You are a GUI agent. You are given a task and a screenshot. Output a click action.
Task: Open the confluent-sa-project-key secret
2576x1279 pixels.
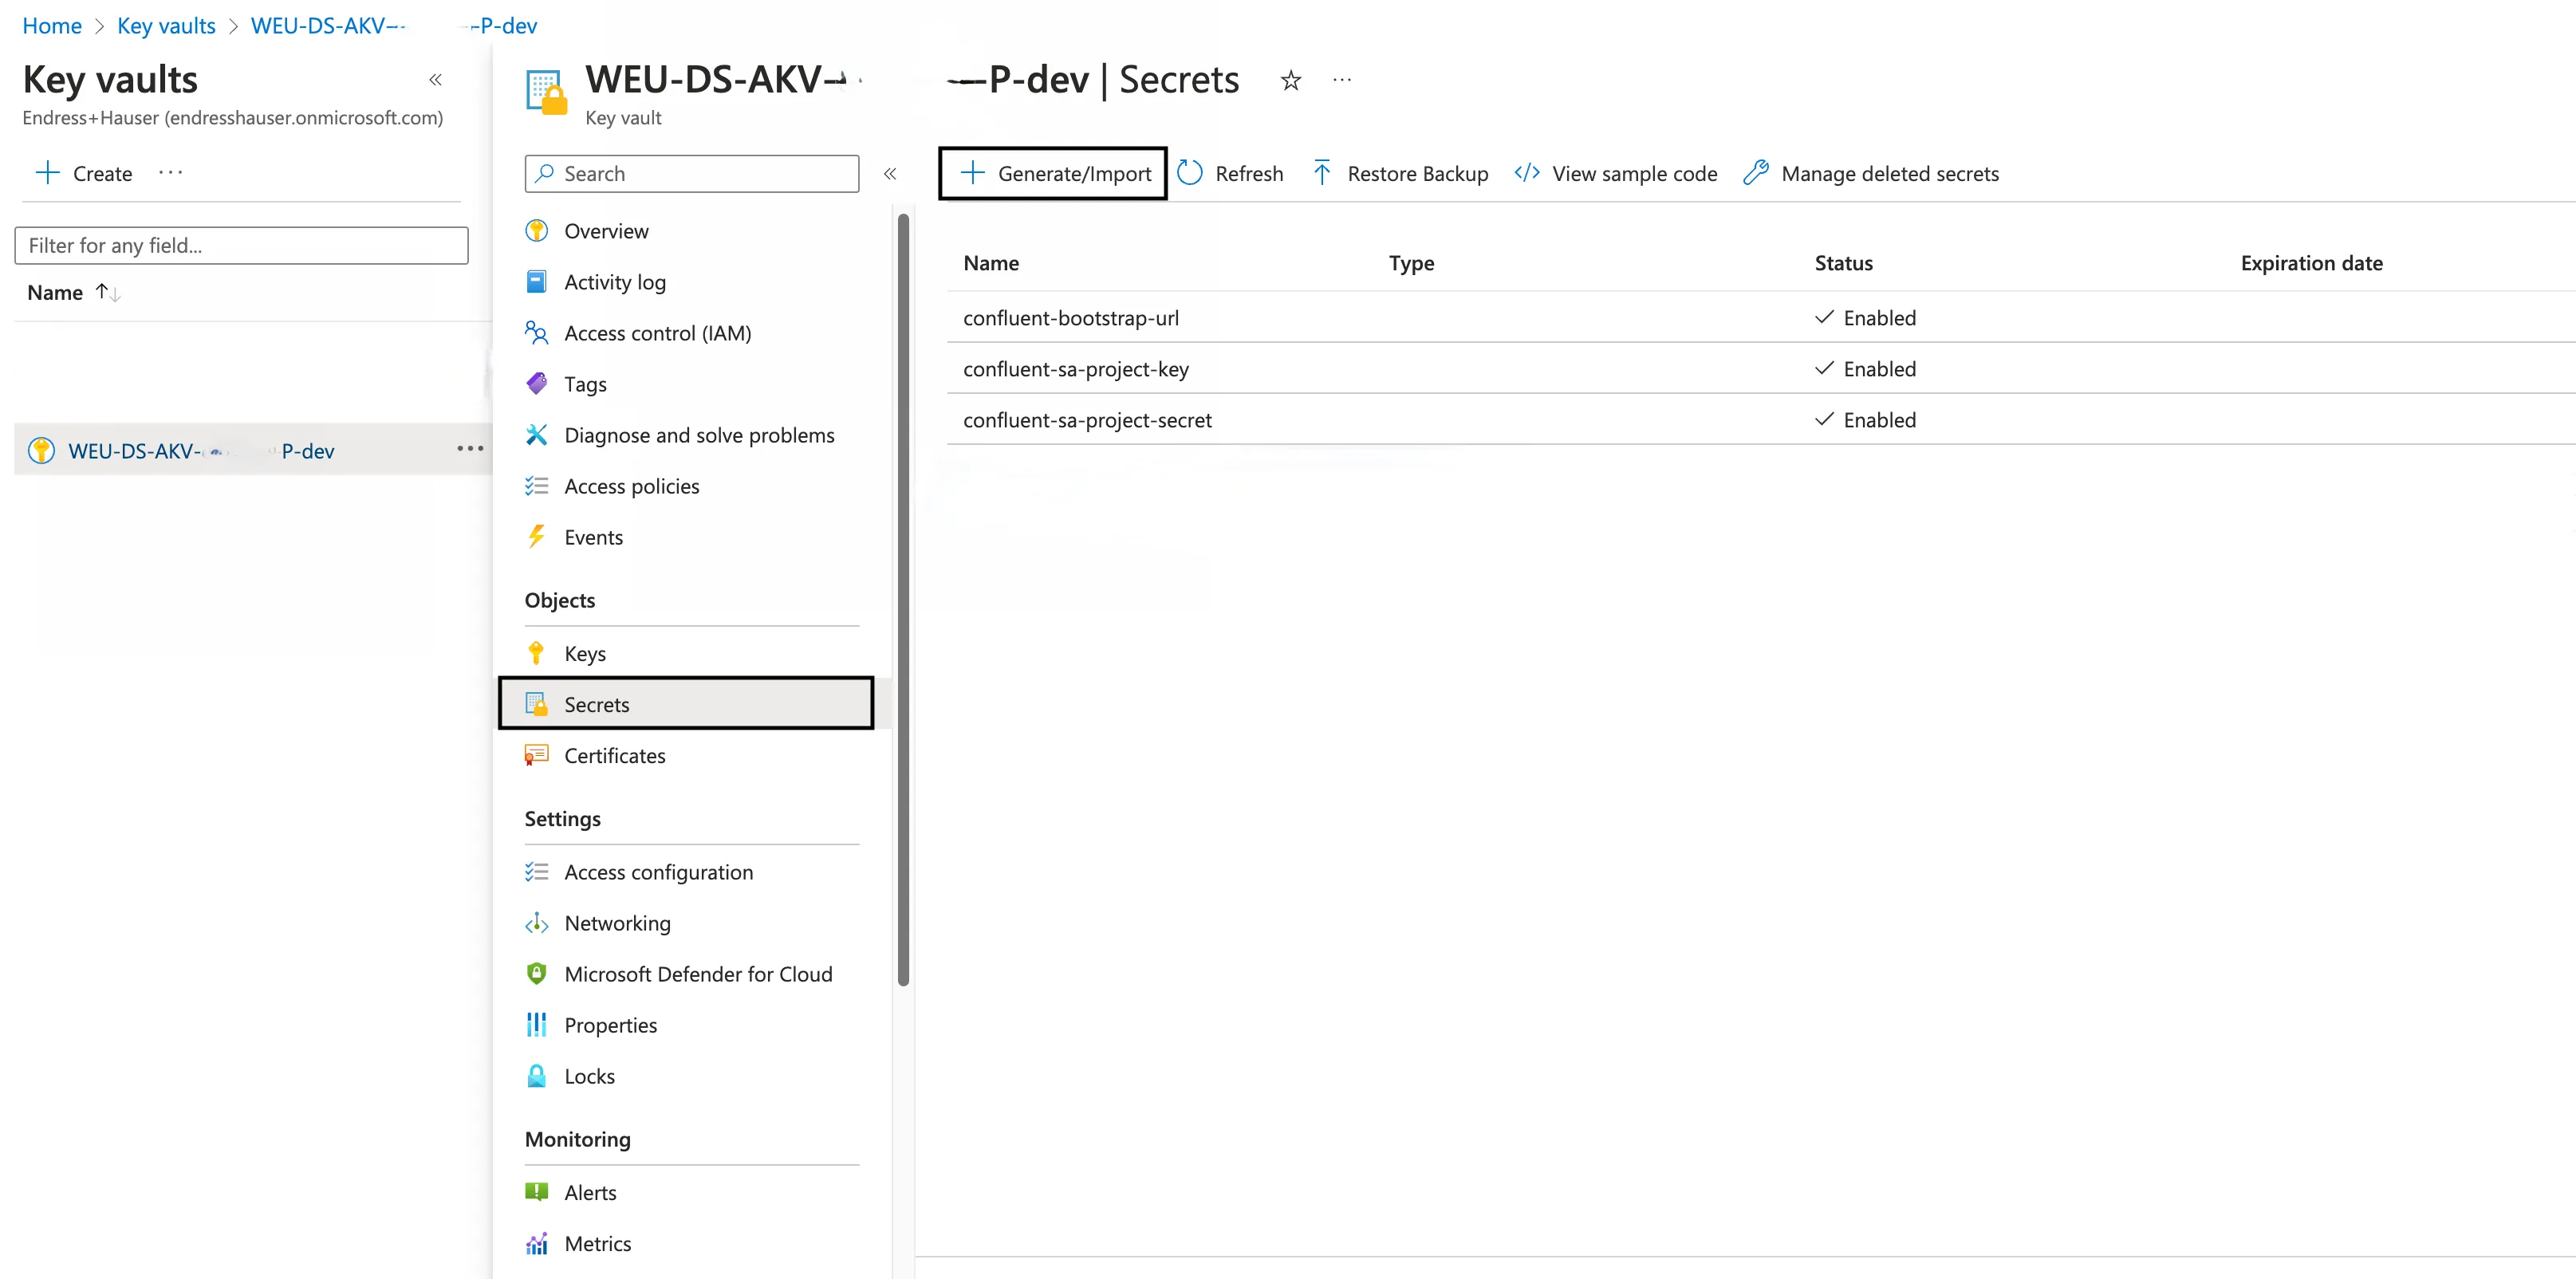pyautogui.click(x=1075, y=368)
